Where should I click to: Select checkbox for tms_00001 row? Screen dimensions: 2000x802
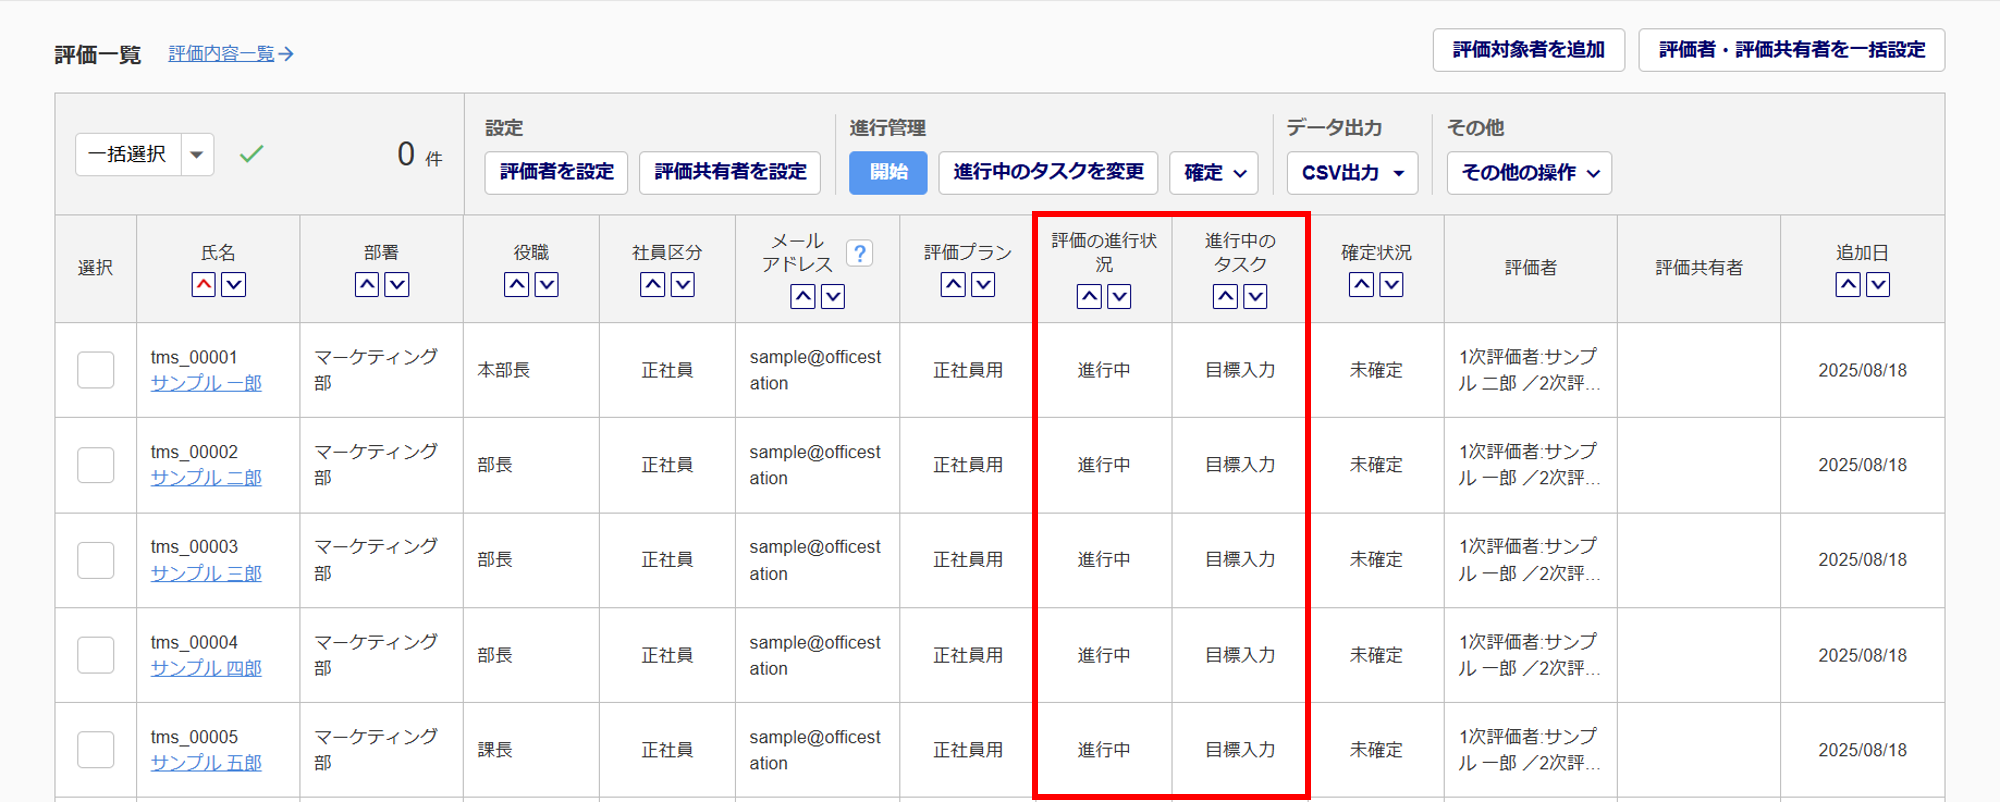[96, 370]
